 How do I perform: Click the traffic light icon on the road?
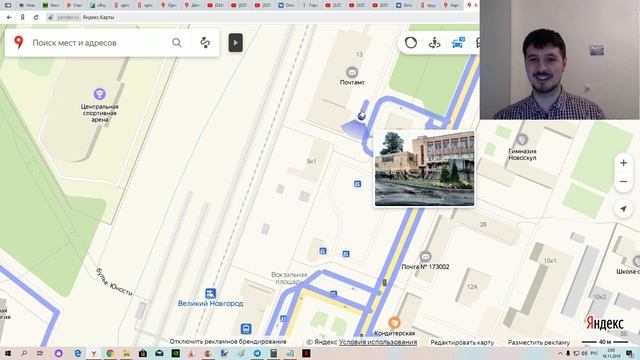point(384,282)
